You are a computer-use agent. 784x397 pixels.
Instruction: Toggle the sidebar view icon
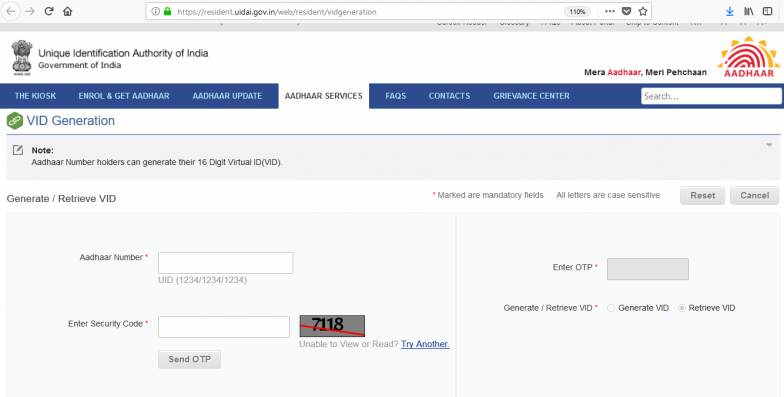[x=768, y=11]
